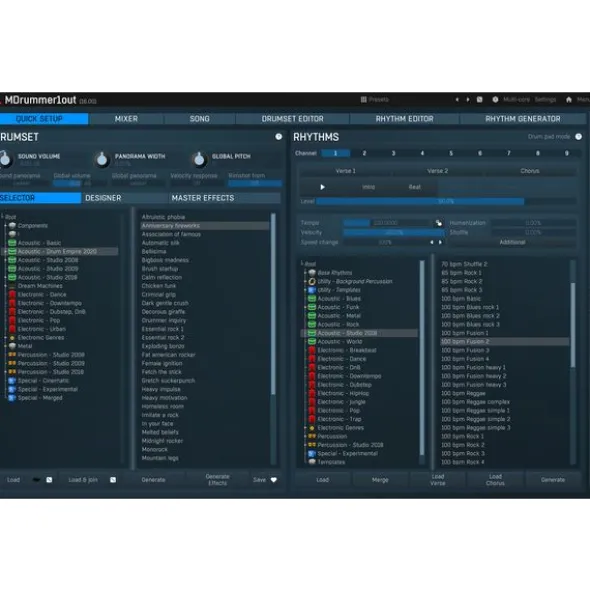Click the Acoustic - Blues rhythm drum icon
The width and height of the screenshot is (590, 591).
click(x=312, y=299)
